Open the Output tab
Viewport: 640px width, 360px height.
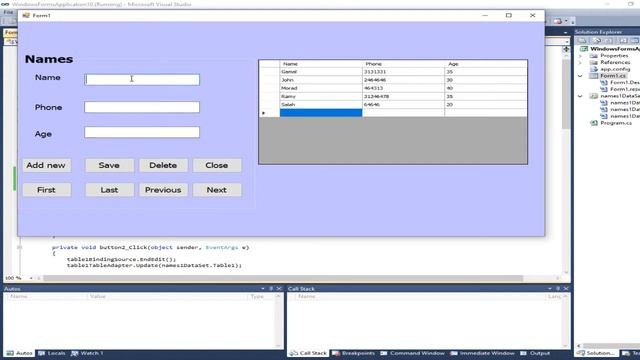[535, 353]
